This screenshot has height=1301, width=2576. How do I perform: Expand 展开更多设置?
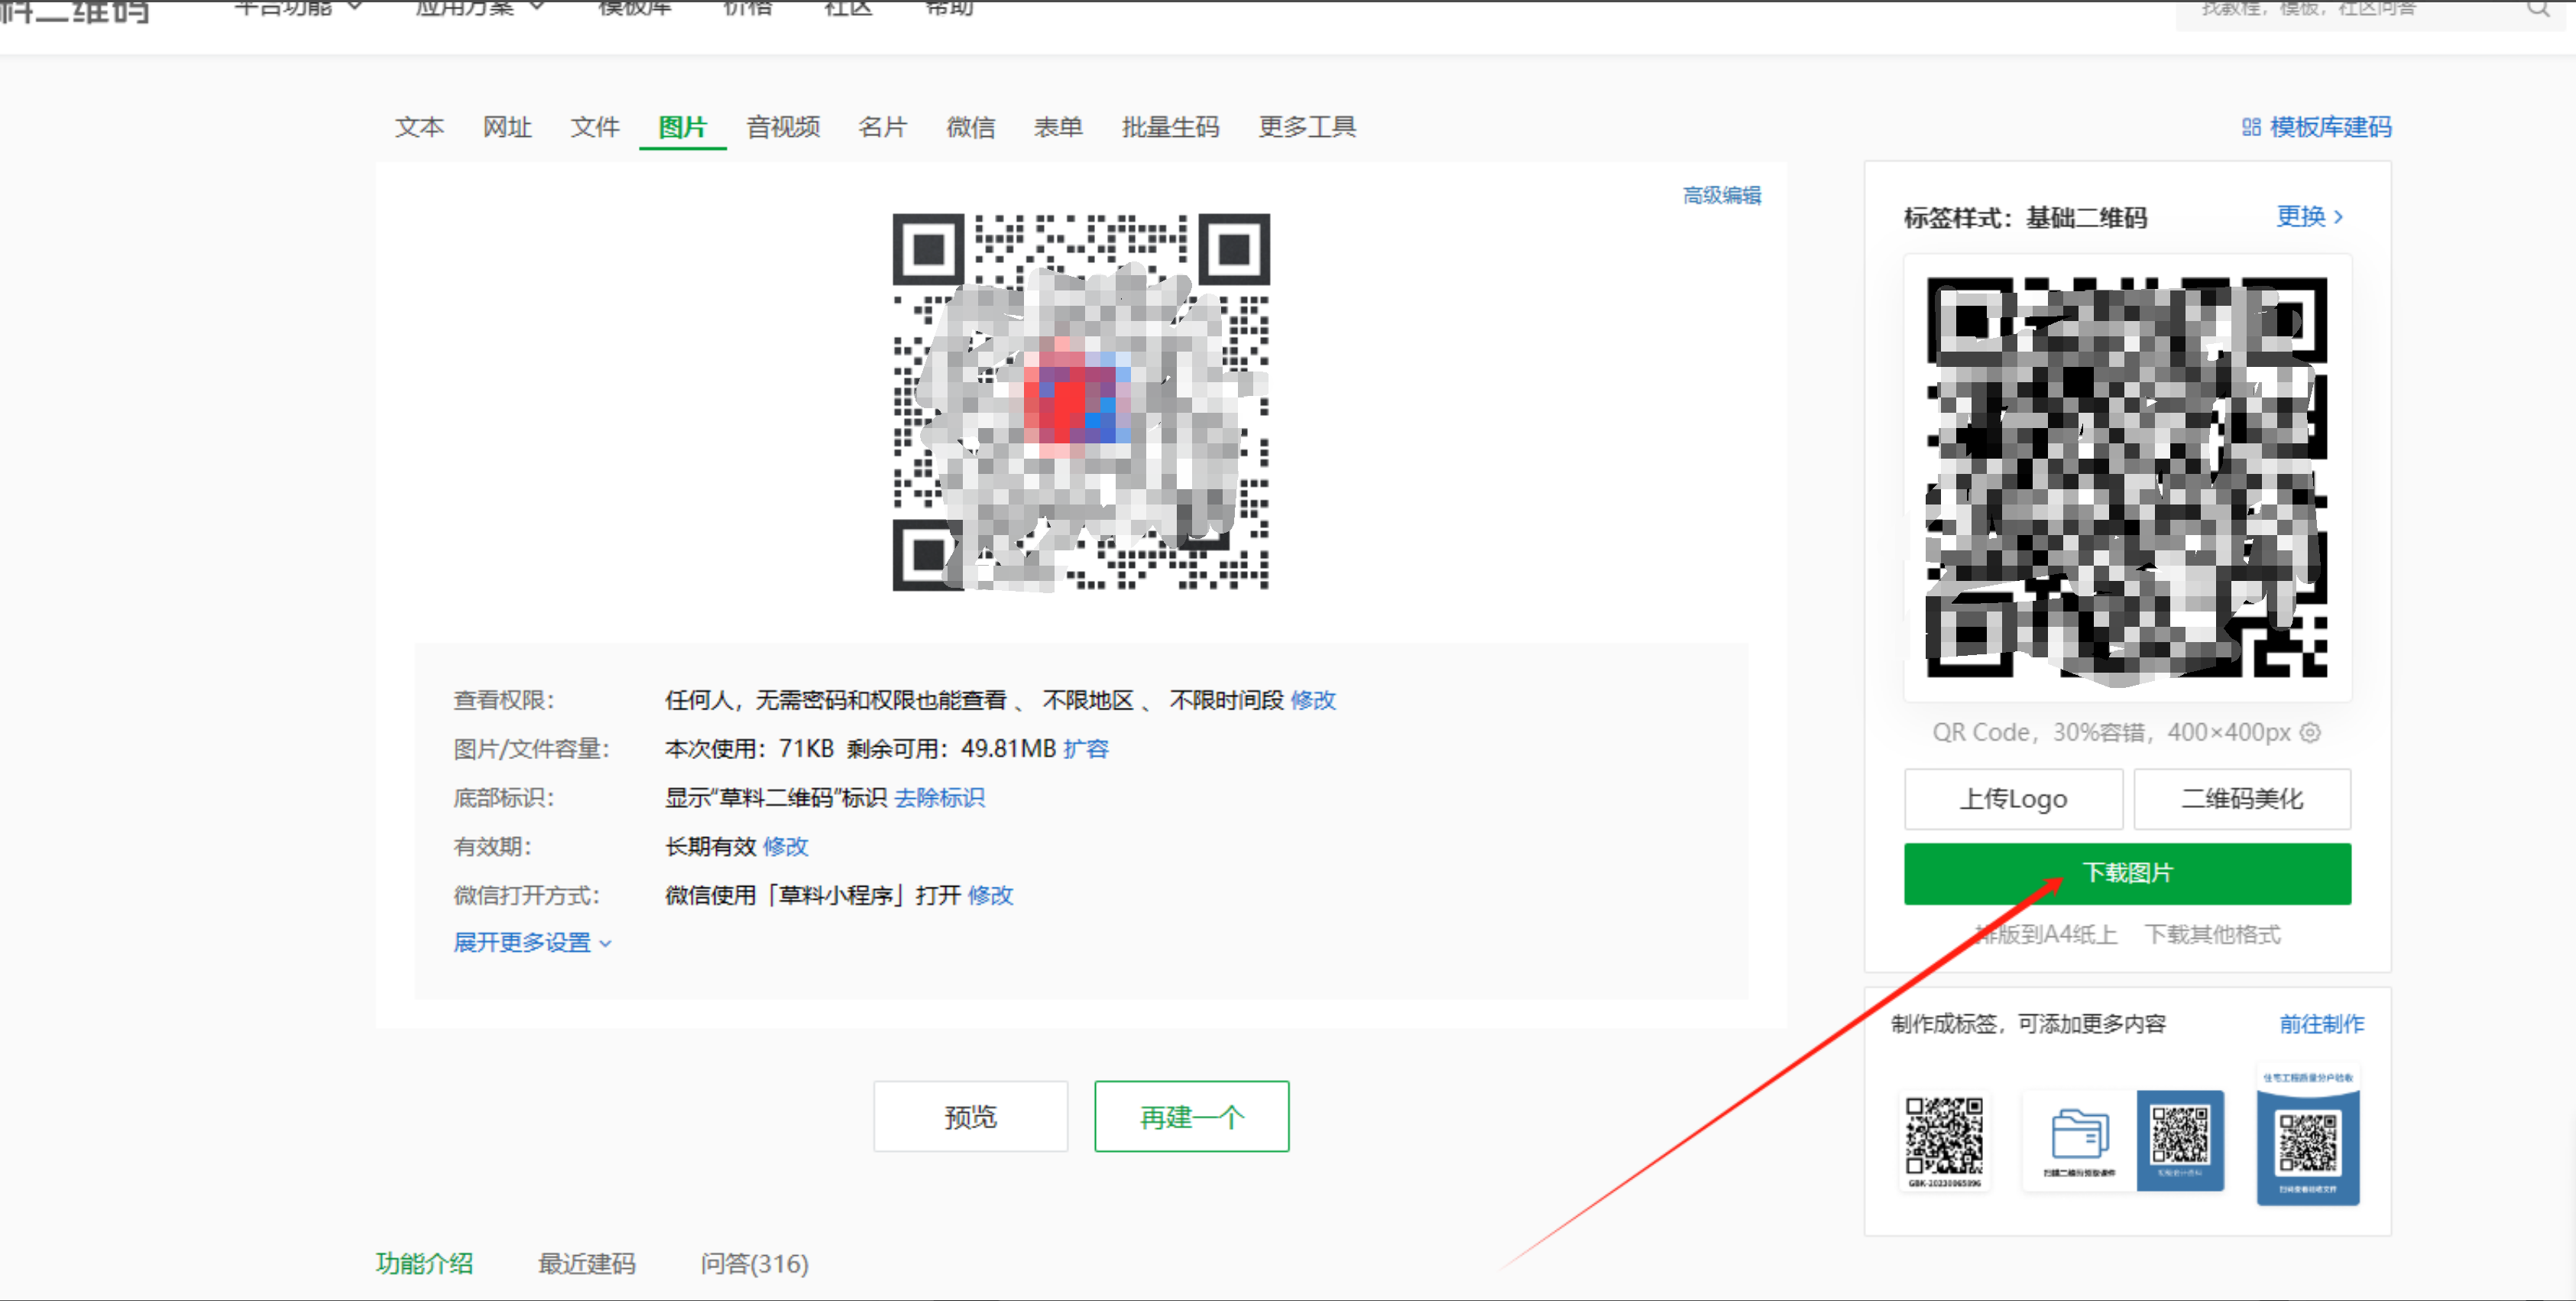point(532,942)
